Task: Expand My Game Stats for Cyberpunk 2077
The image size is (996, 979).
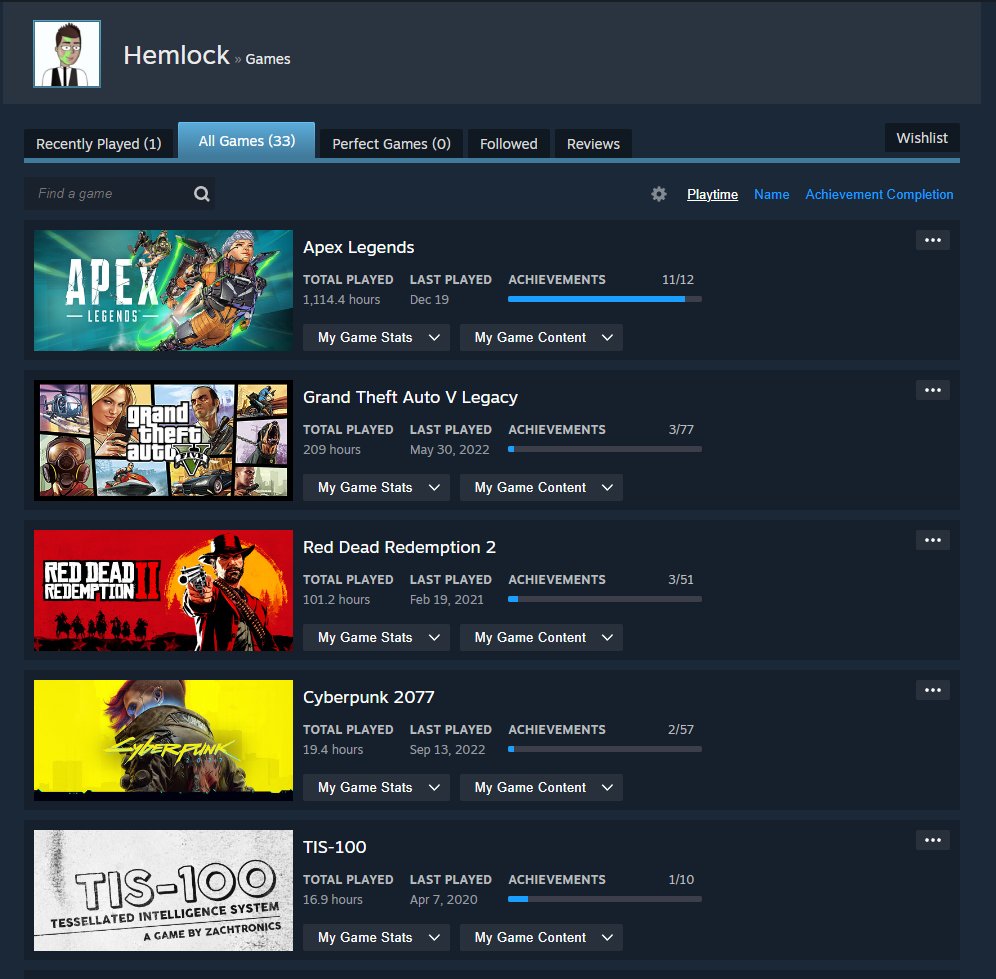Action: (x=376, y=787)
